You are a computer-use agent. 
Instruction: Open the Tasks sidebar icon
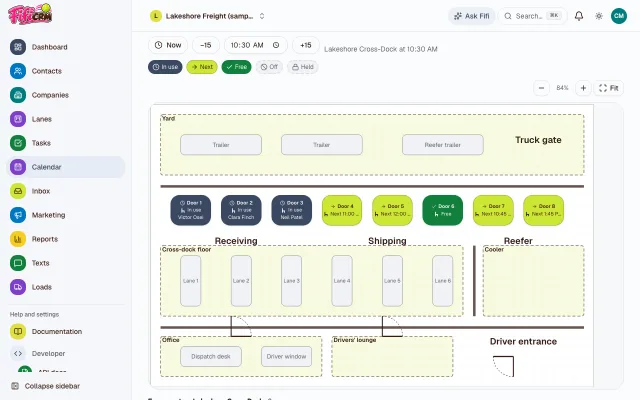[x=18, y=143]
